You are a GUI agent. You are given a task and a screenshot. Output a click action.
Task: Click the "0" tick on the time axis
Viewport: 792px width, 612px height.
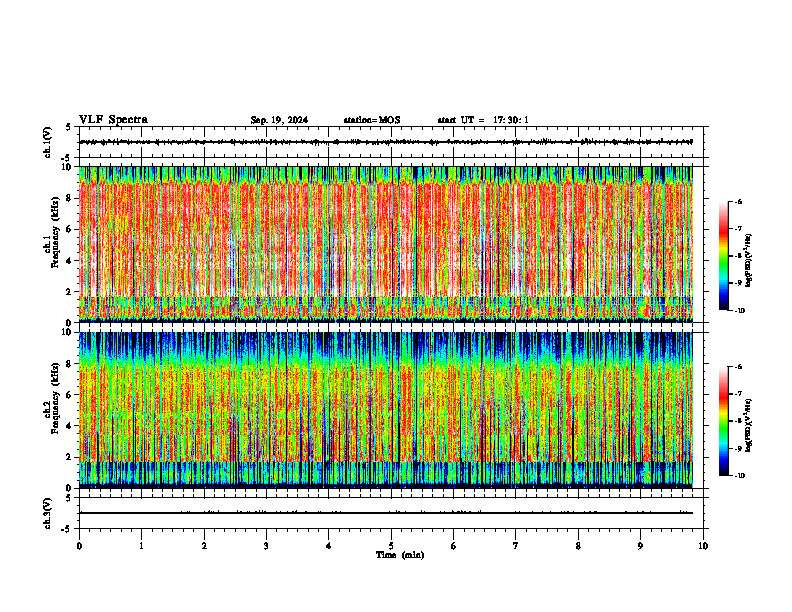[x=79, y=546]
